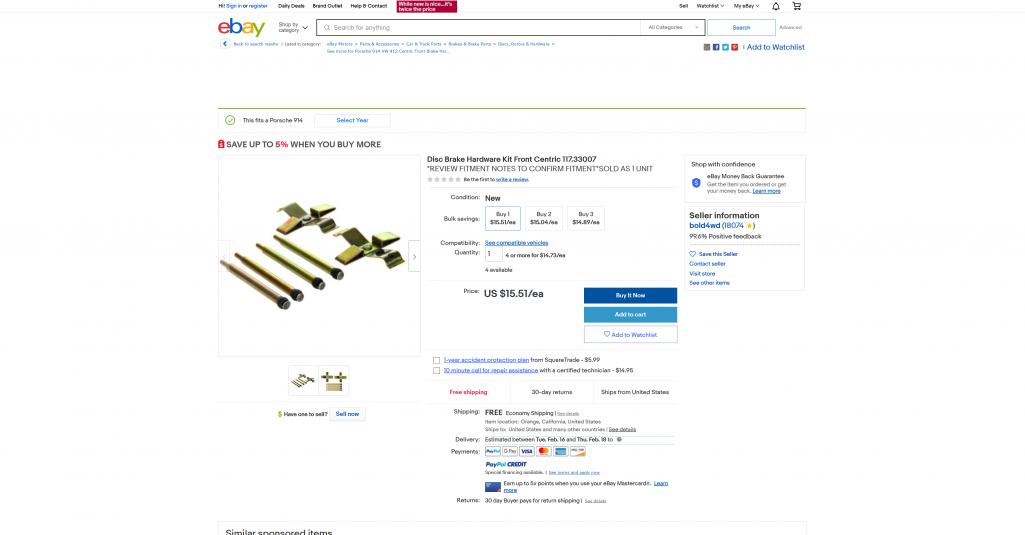Expand the My eBay menu
Viewport: 1025px width, 535px height.
click(746, 6)
